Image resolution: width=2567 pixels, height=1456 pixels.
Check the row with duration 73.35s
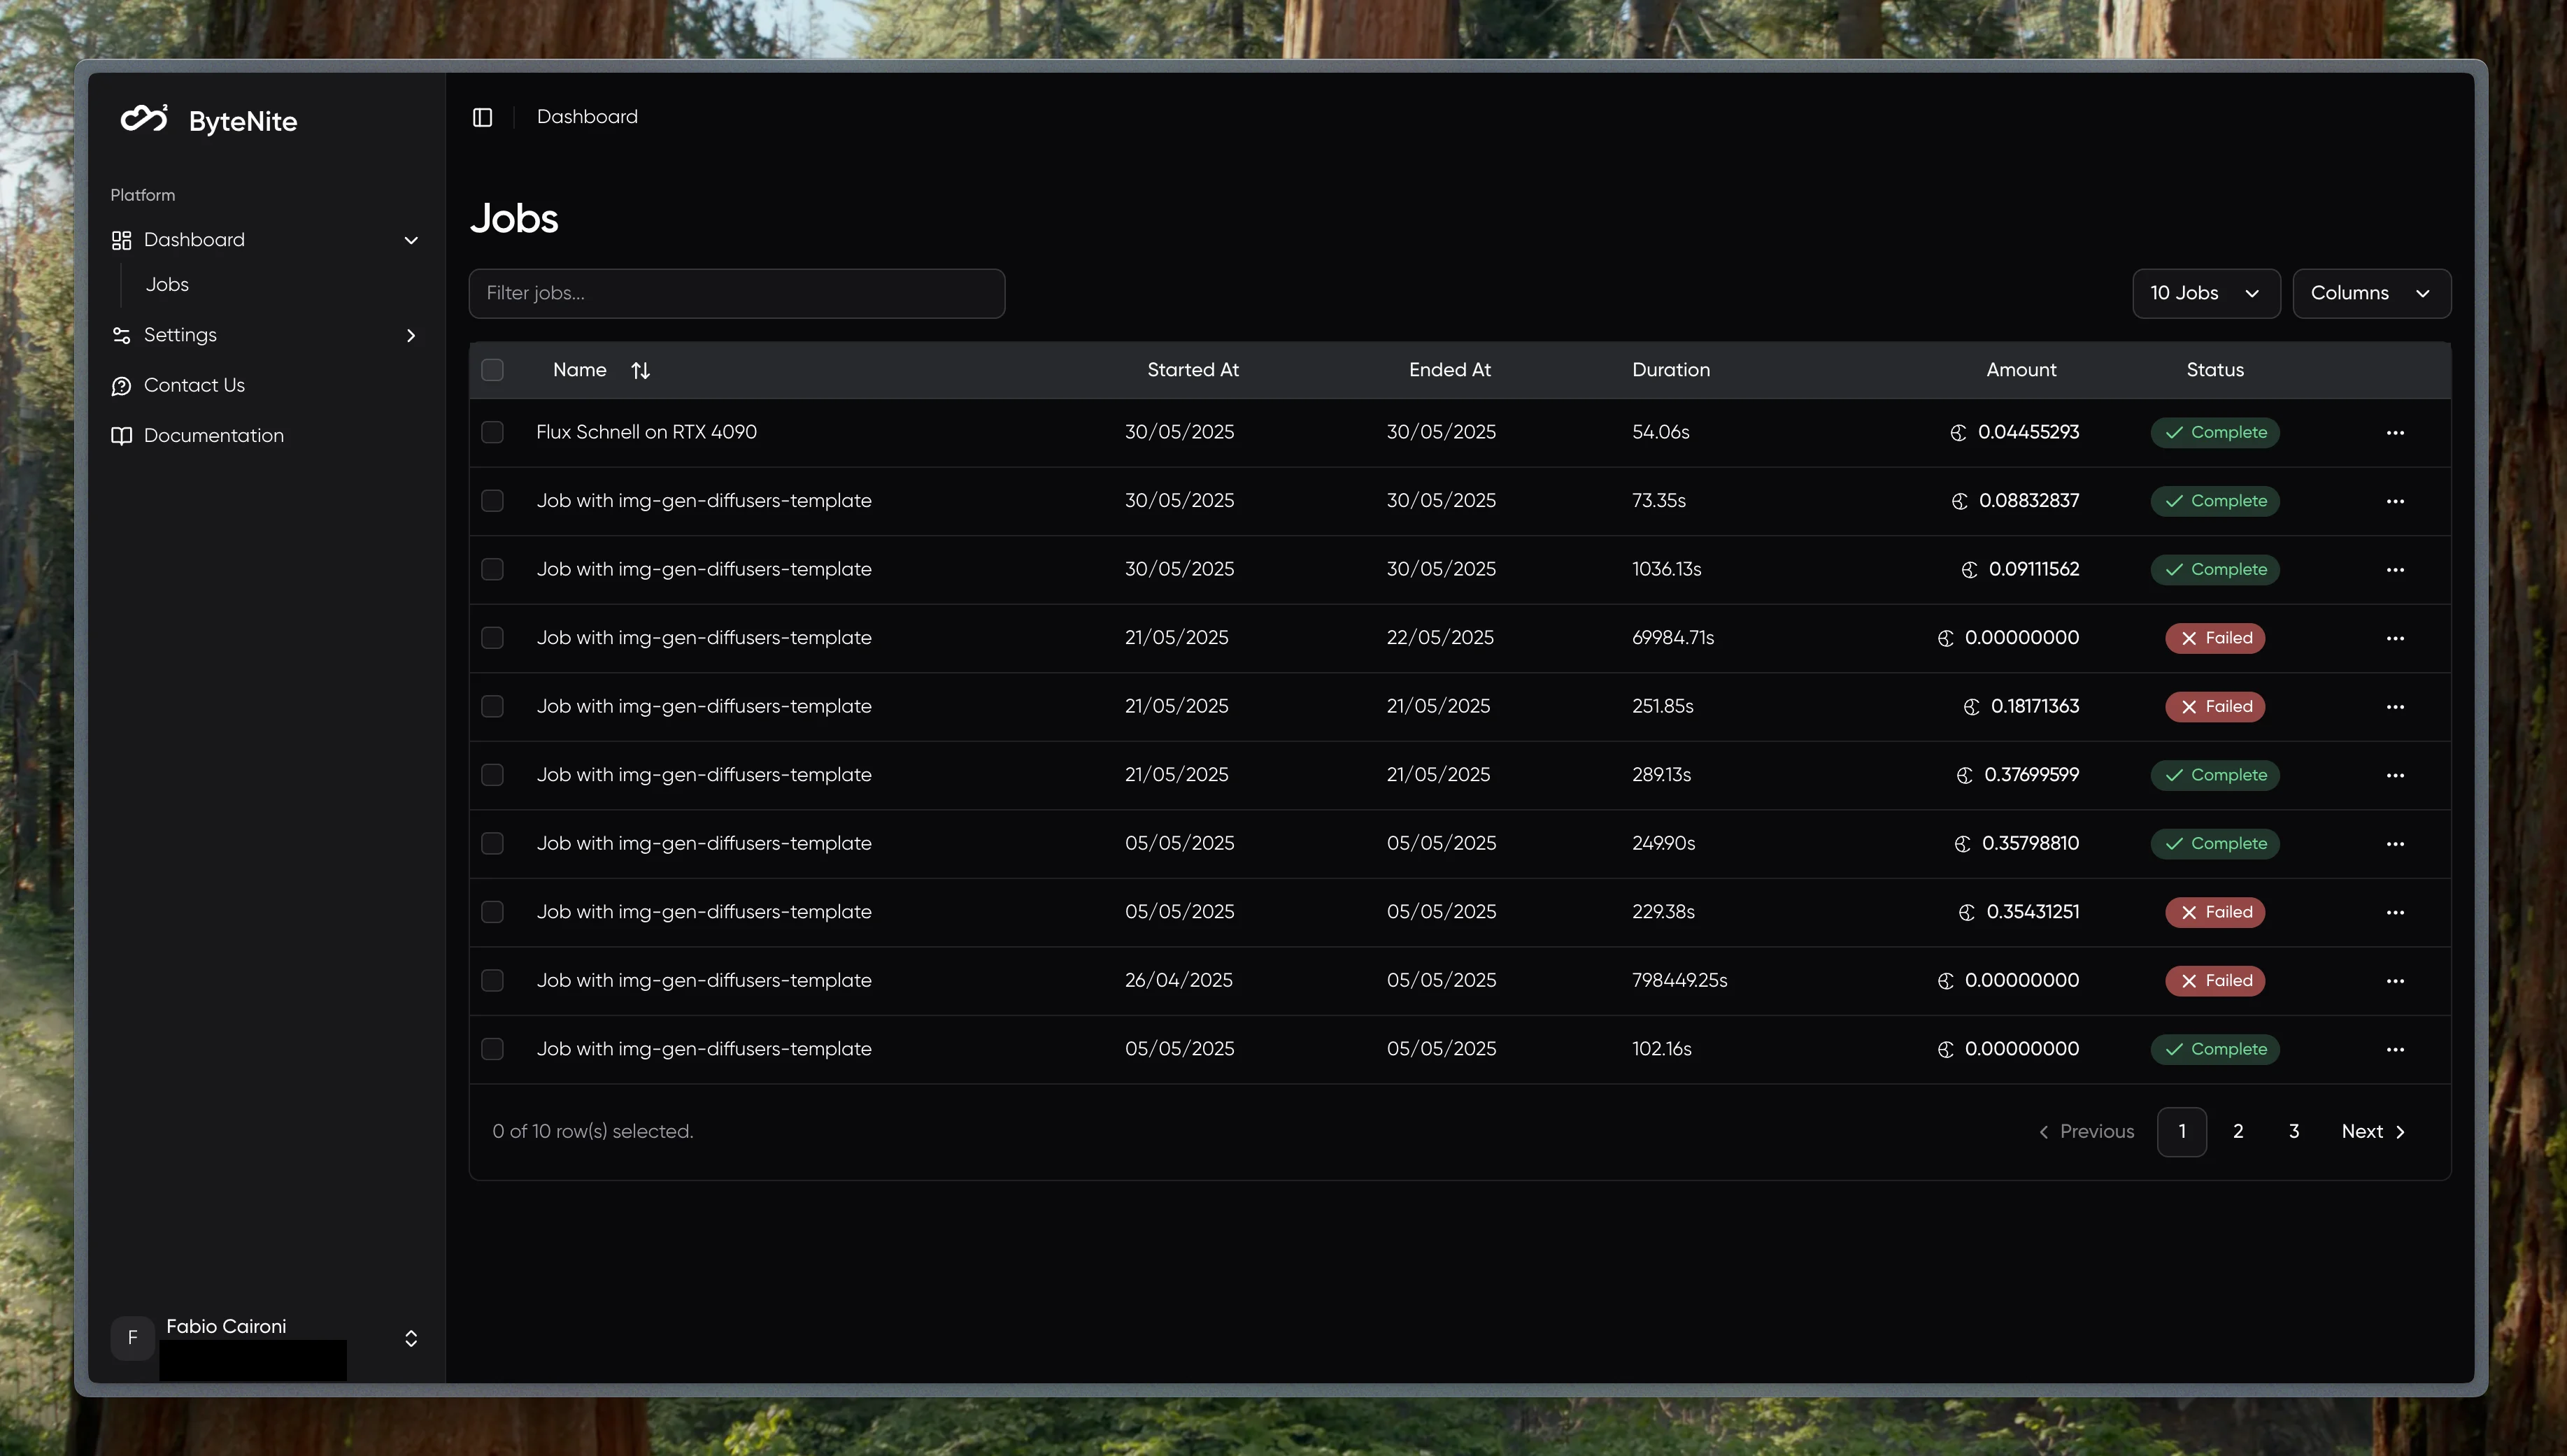(492, 501)
